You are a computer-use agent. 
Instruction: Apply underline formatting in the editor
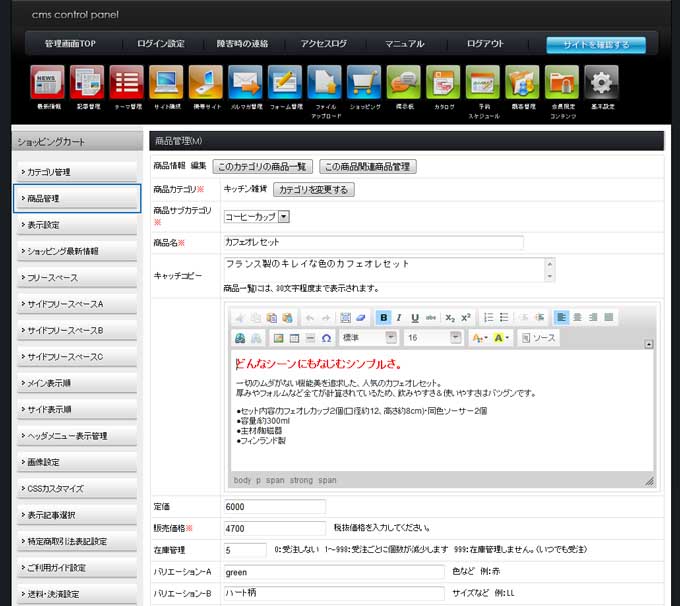414,317
